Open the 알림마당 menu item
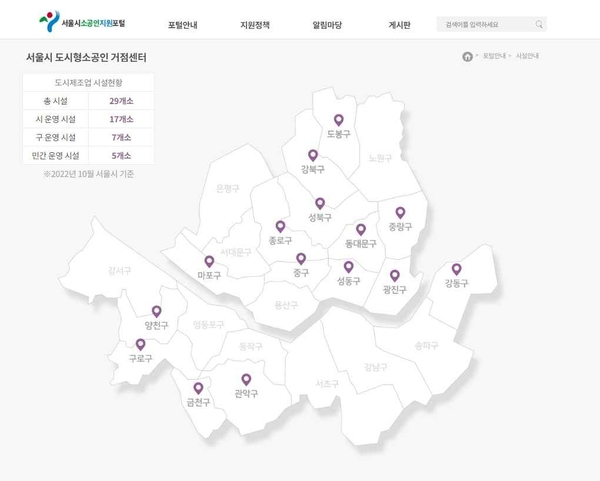The image size is (600, 481). [327, 24]
